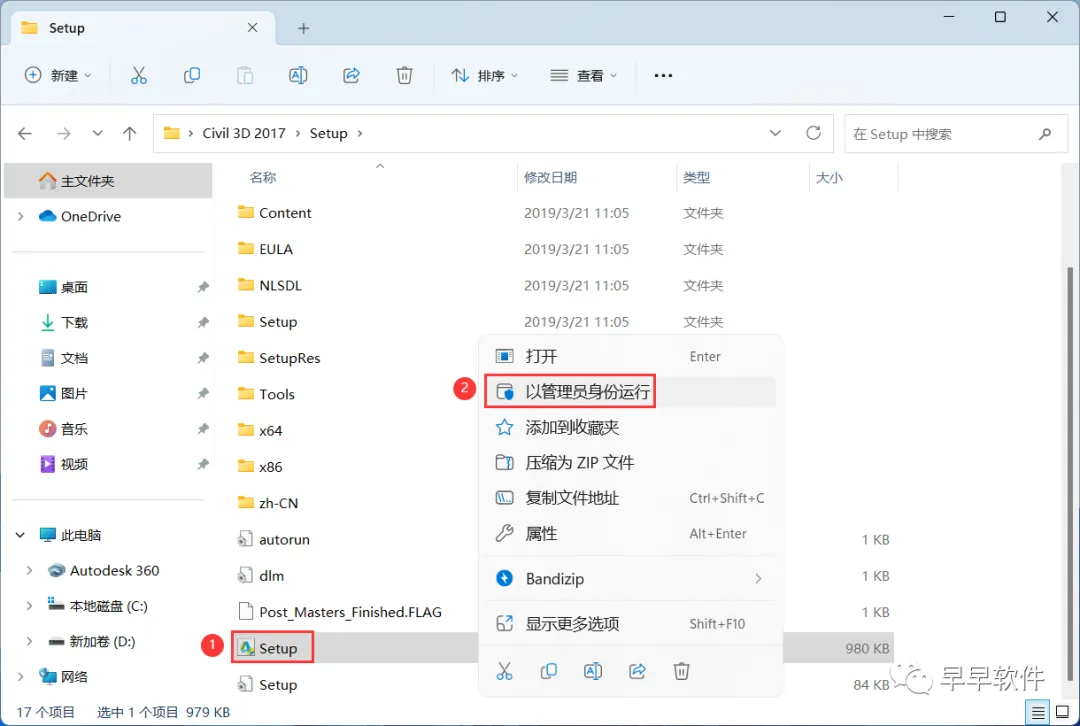Viewport: 1080px width, 726px height.
Task: Select the Setup window tab
Action: click(x=143, y=28)
